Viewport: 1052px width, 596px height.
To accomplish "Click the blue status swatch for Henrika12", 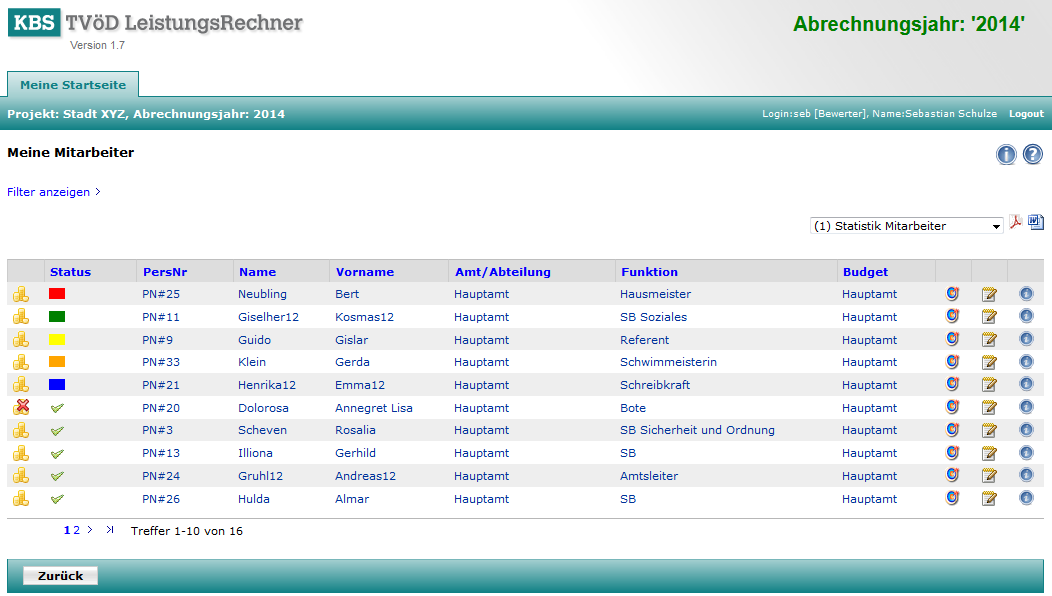I will tap(57, 385).
